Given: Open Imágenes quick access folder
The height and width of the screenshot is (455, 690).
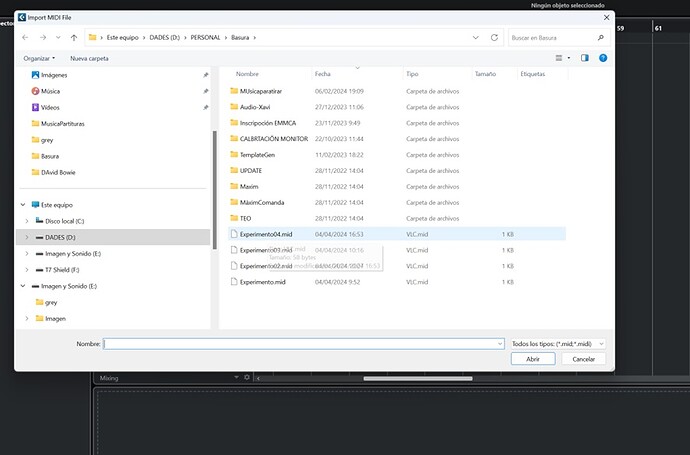Looking at the screenshot, I should point(49,75).
